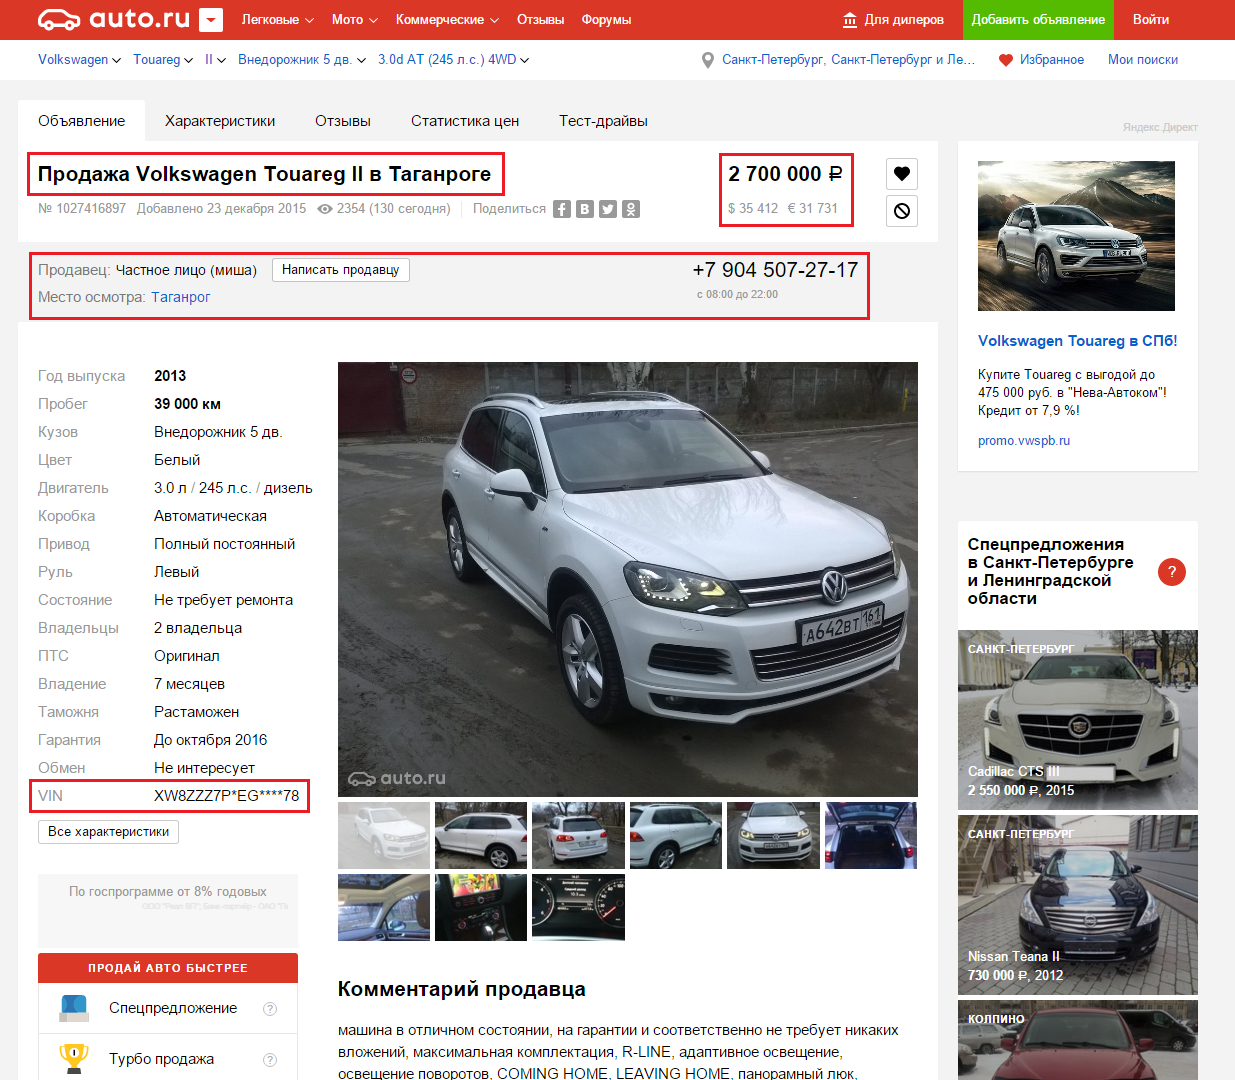The image size is (1235, 1080).
Task: Open open-trunk photo thumbnail
Action: (x=871, y=835)
